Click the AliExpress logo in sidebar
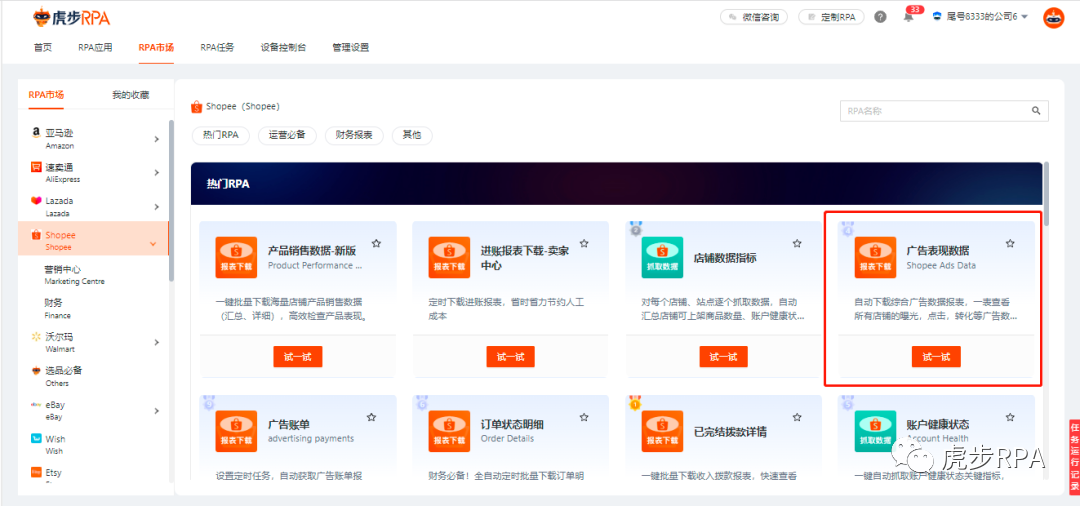 coord(36,167)
